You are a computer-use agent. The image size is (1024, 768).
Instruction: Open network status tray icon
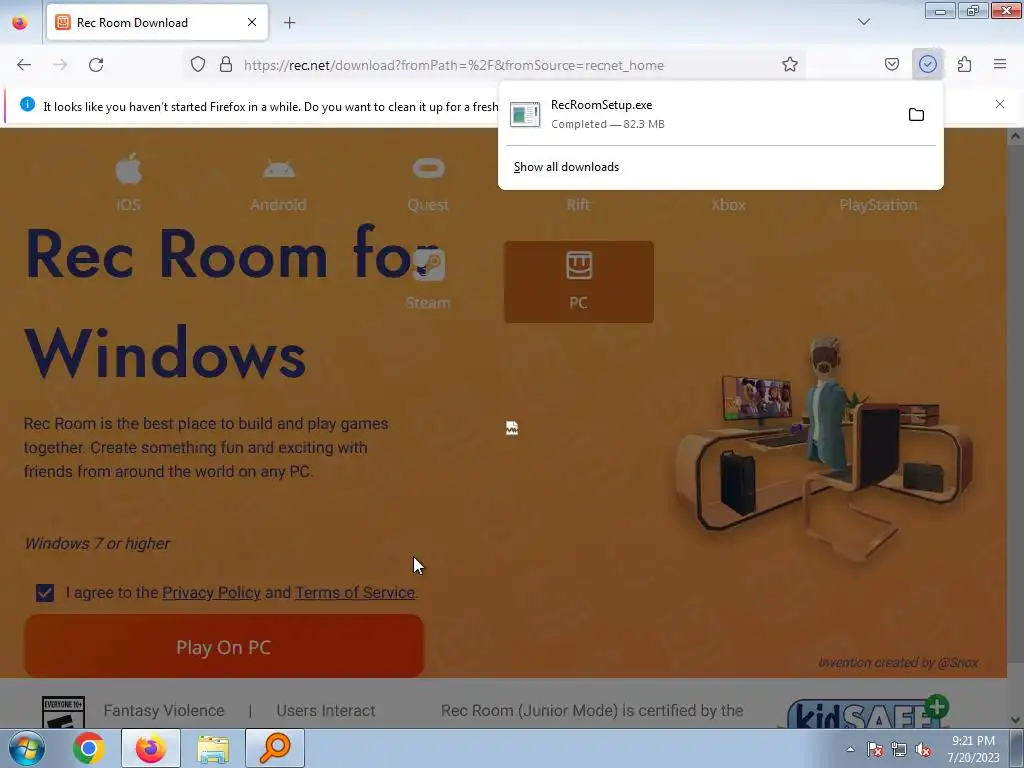coord(899,750)
